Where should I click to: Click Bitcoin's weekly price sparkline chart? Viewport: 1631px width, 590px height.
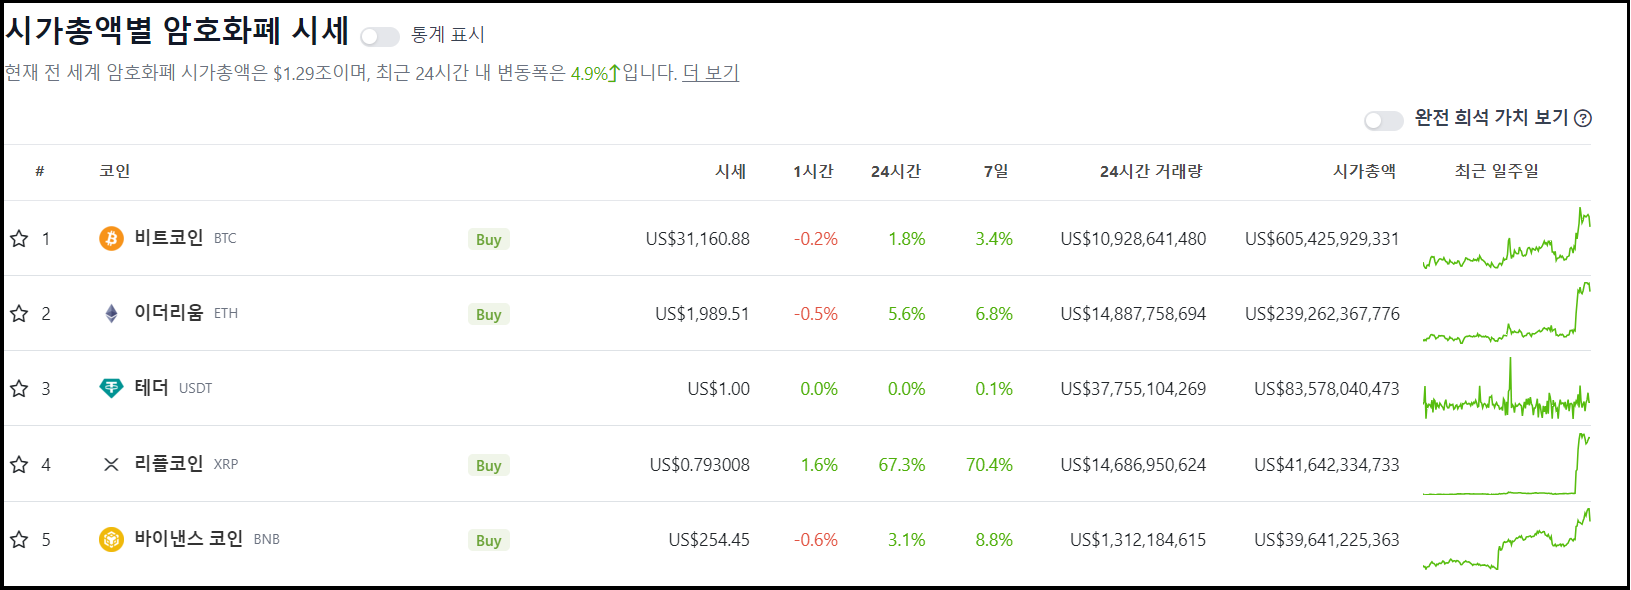coord(1505,239)
